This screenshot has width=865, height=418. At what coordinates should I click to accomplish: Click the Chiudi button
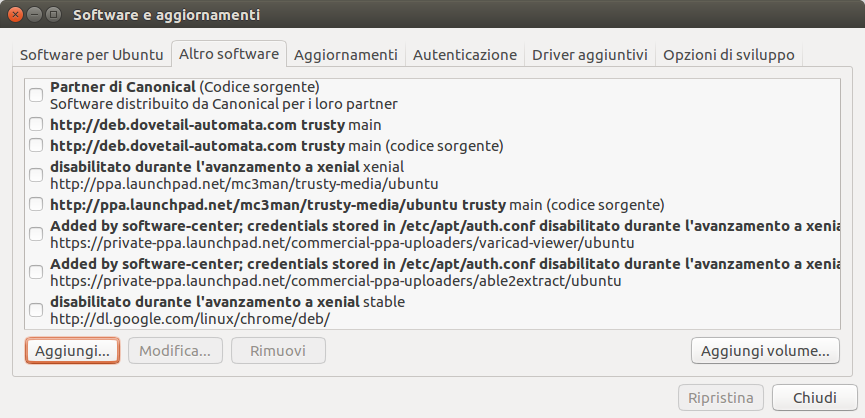(x=815, y=398)
